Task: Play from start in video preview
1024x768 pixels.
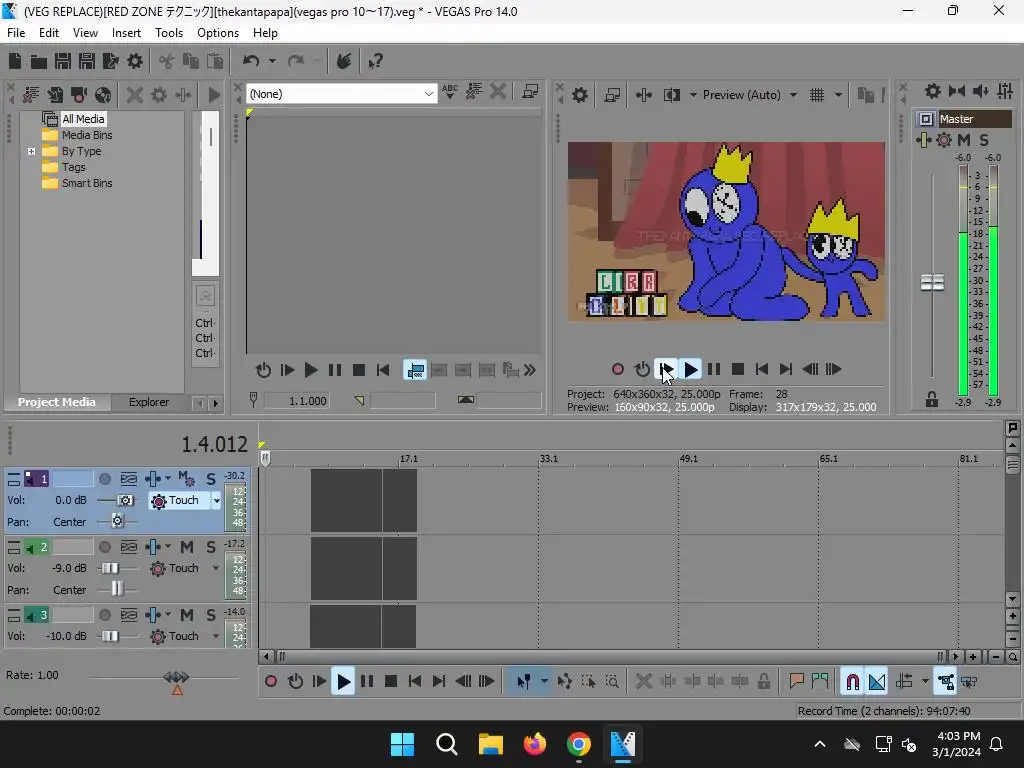Action: point(666,370)
